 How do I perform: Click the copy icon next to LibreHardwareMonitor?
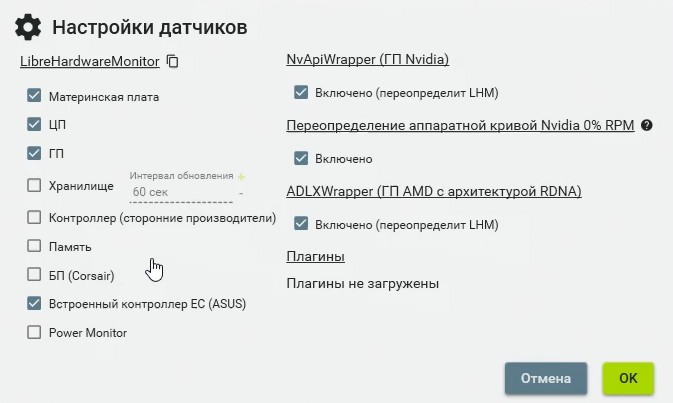click(173, 61)
